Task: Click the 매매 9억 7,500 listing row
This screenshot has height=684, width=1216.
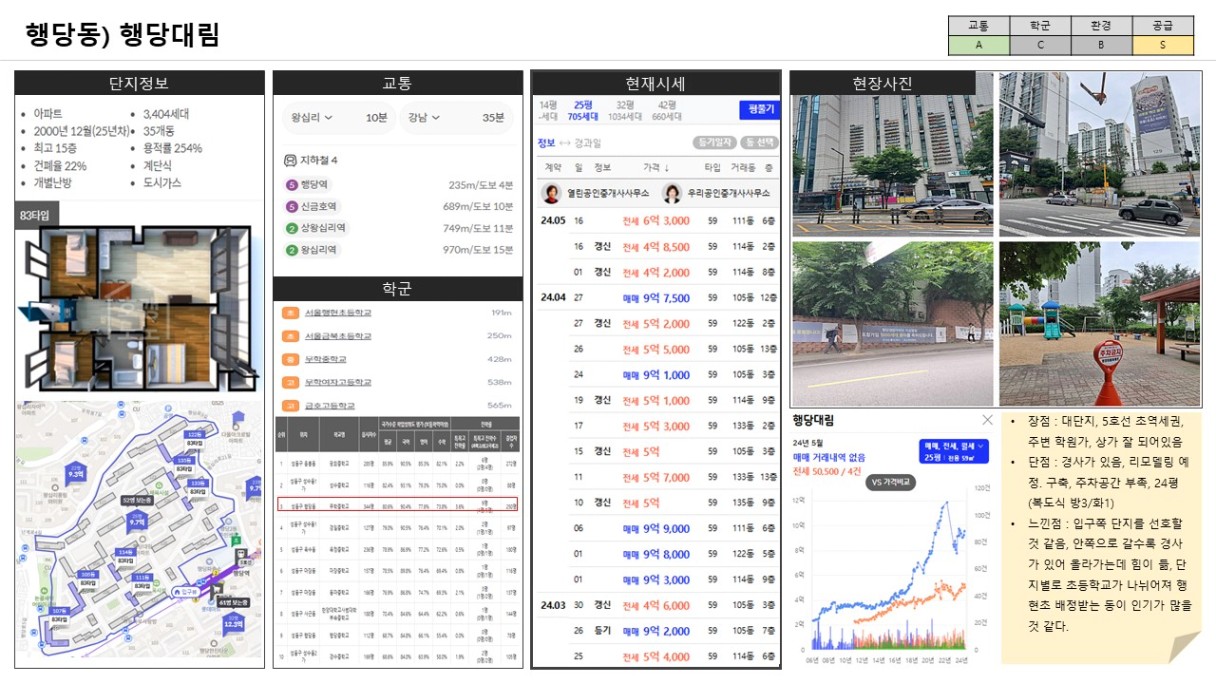Action: click(656, 298)
